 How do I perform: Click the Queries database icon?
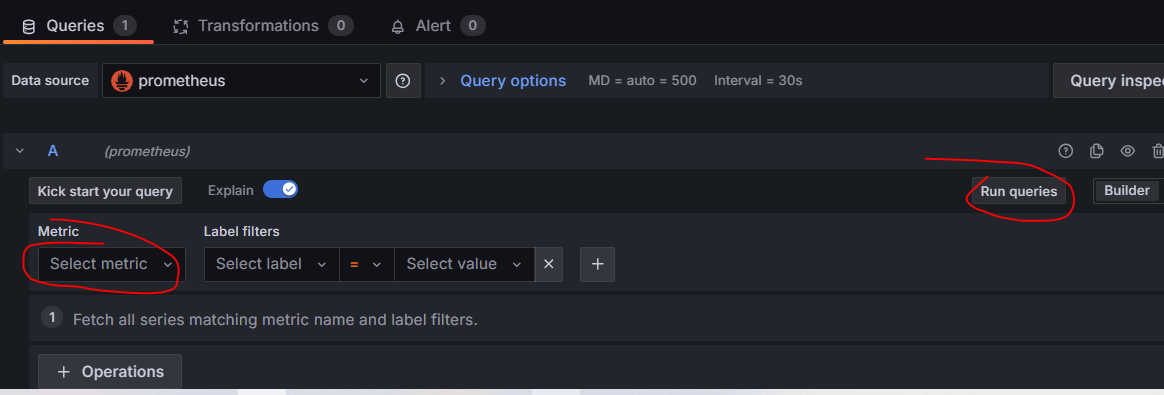point(29,27)
